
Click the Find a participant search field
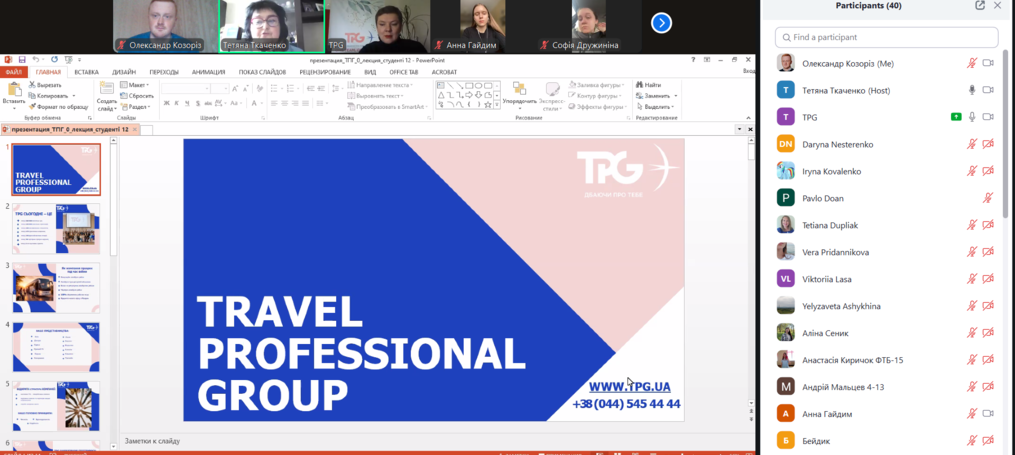(x=886, y=37)
